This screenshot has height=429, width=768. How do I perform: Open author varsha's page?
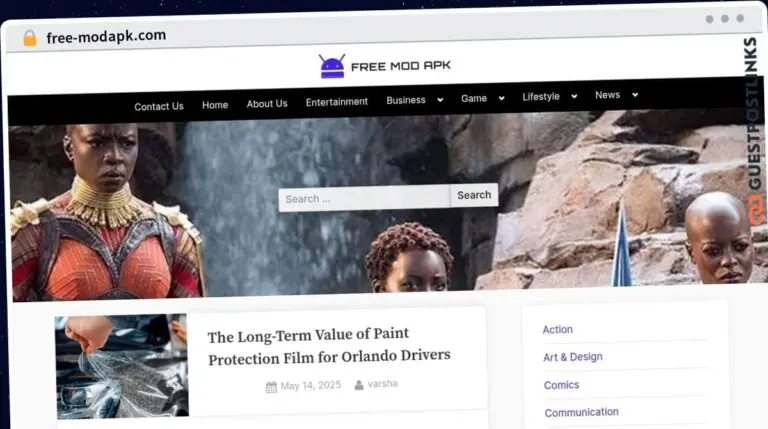(x=383, y=383)
